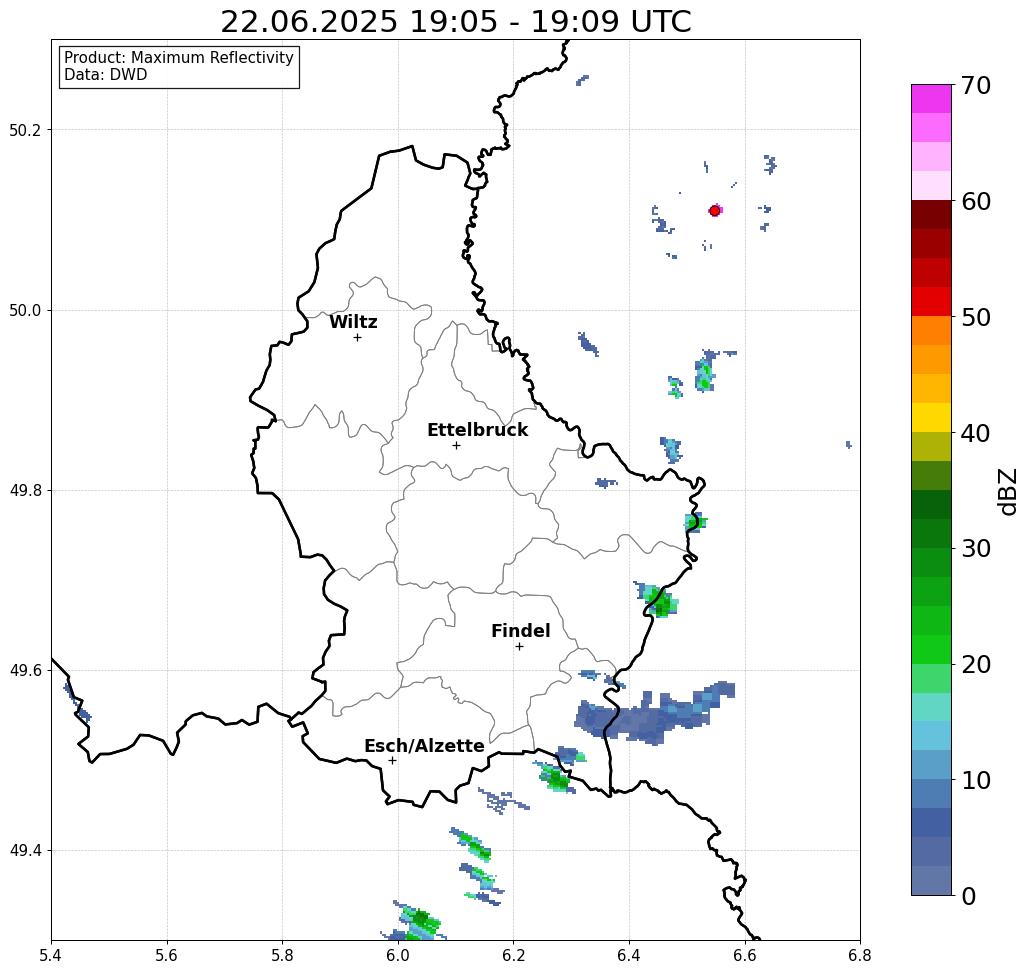Click the 'Product: Maximum Reflectivity' label
Screen dimensions: 1029x973
[x=178, y=58]
